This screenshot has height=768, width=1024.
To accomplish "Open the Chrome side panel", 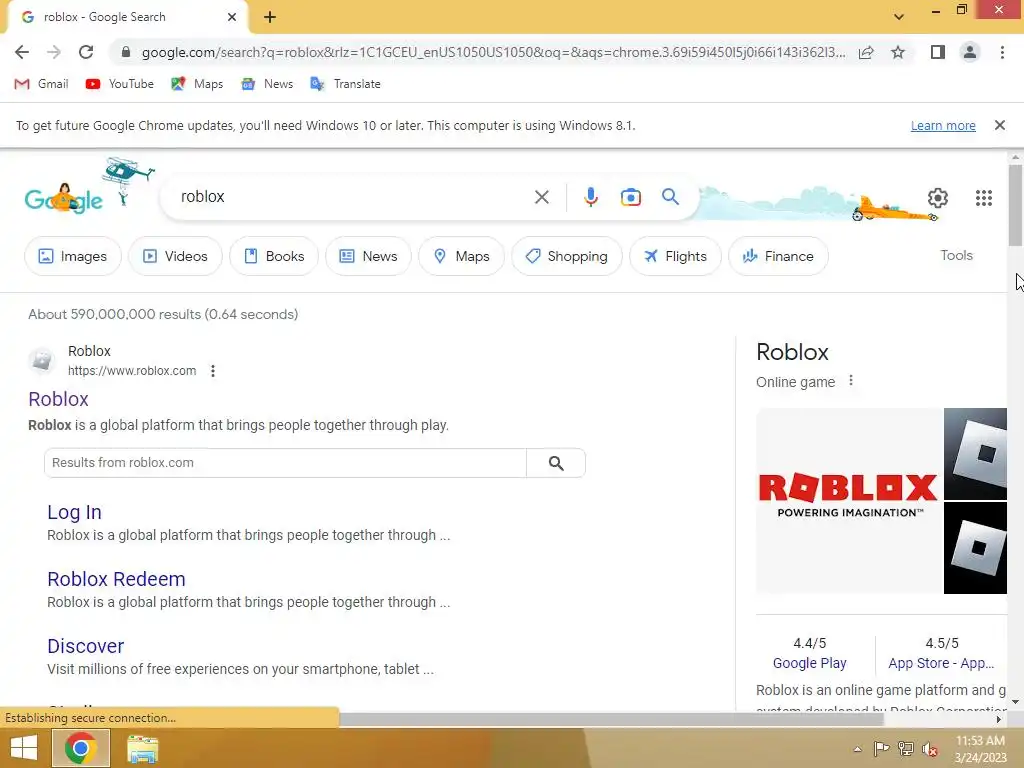I will coord(938,52).
